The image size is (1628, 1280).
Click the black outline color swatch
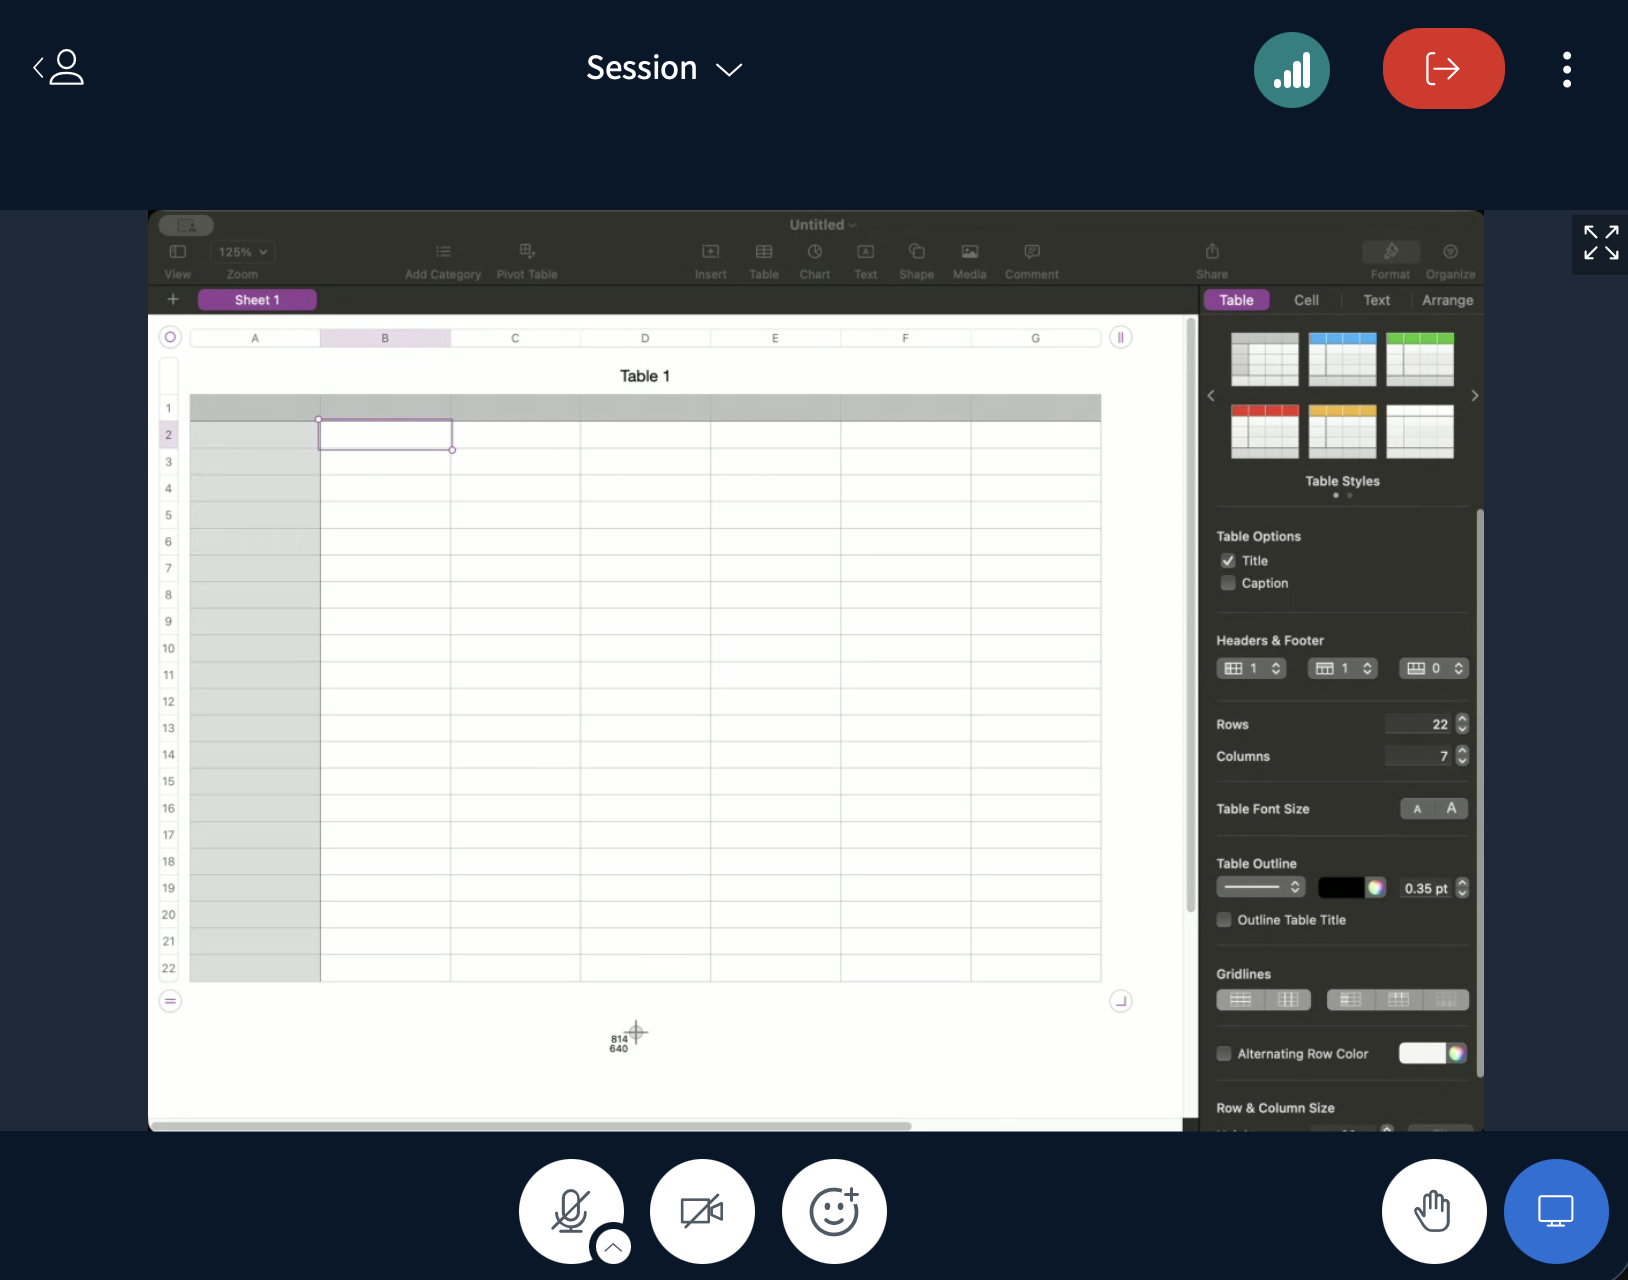pyautogui.click(x=1341, y=888)
